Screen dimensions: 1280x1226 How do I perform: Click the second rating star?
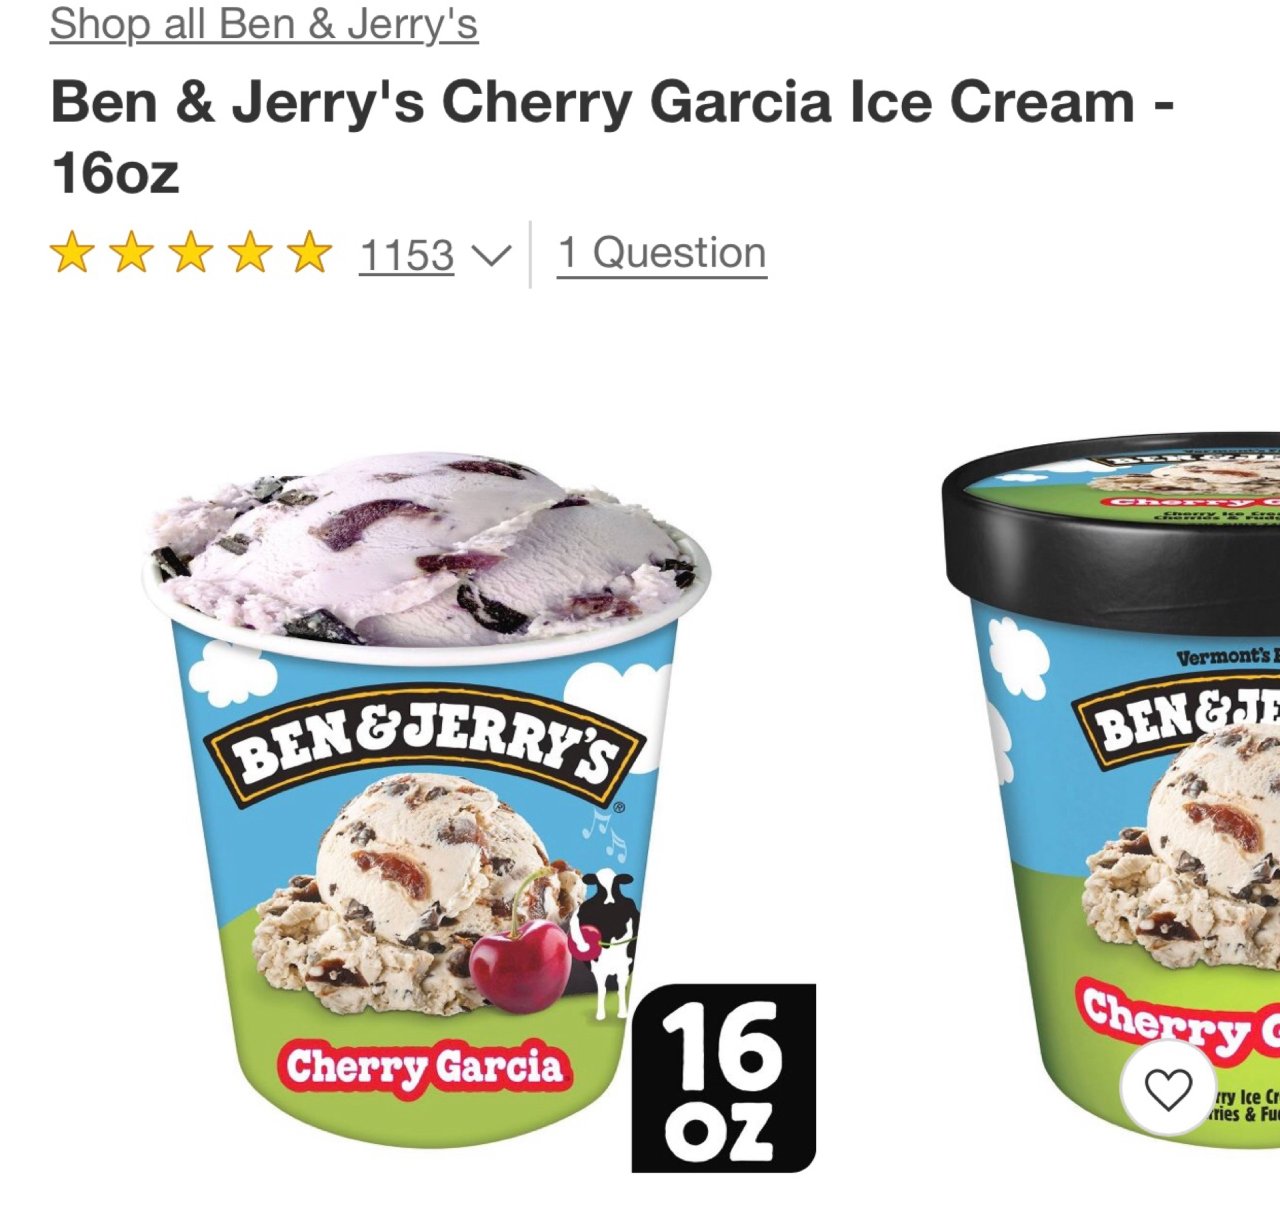coord(131,252)
